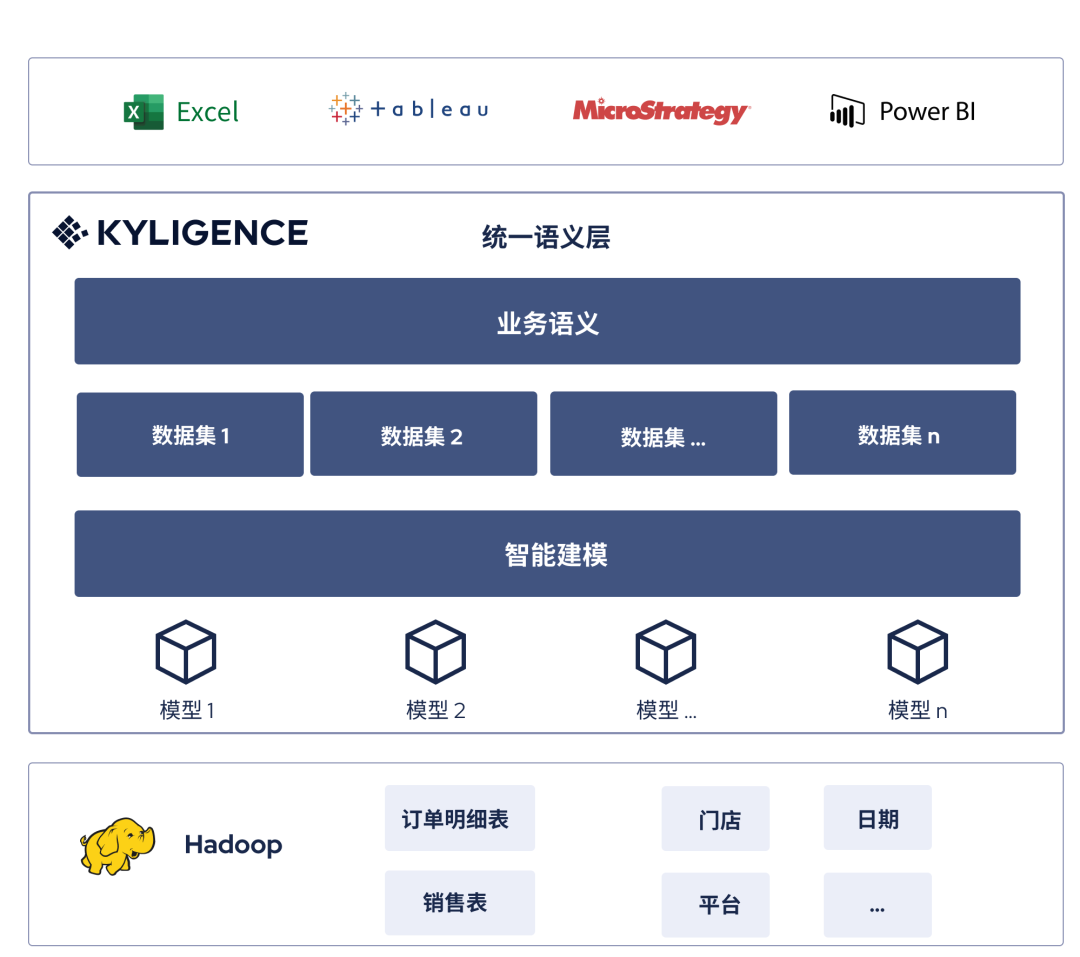This screenshot has height=957, width=1080.
Task: Select the 模型 n cube icon
Action: (917, 652)
